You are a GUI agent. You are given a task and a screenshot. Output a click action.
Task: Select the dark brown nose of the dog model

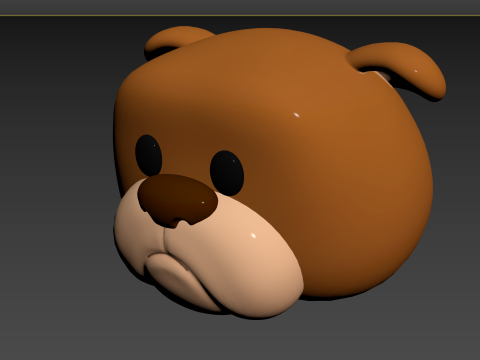[x=177, y=201]
